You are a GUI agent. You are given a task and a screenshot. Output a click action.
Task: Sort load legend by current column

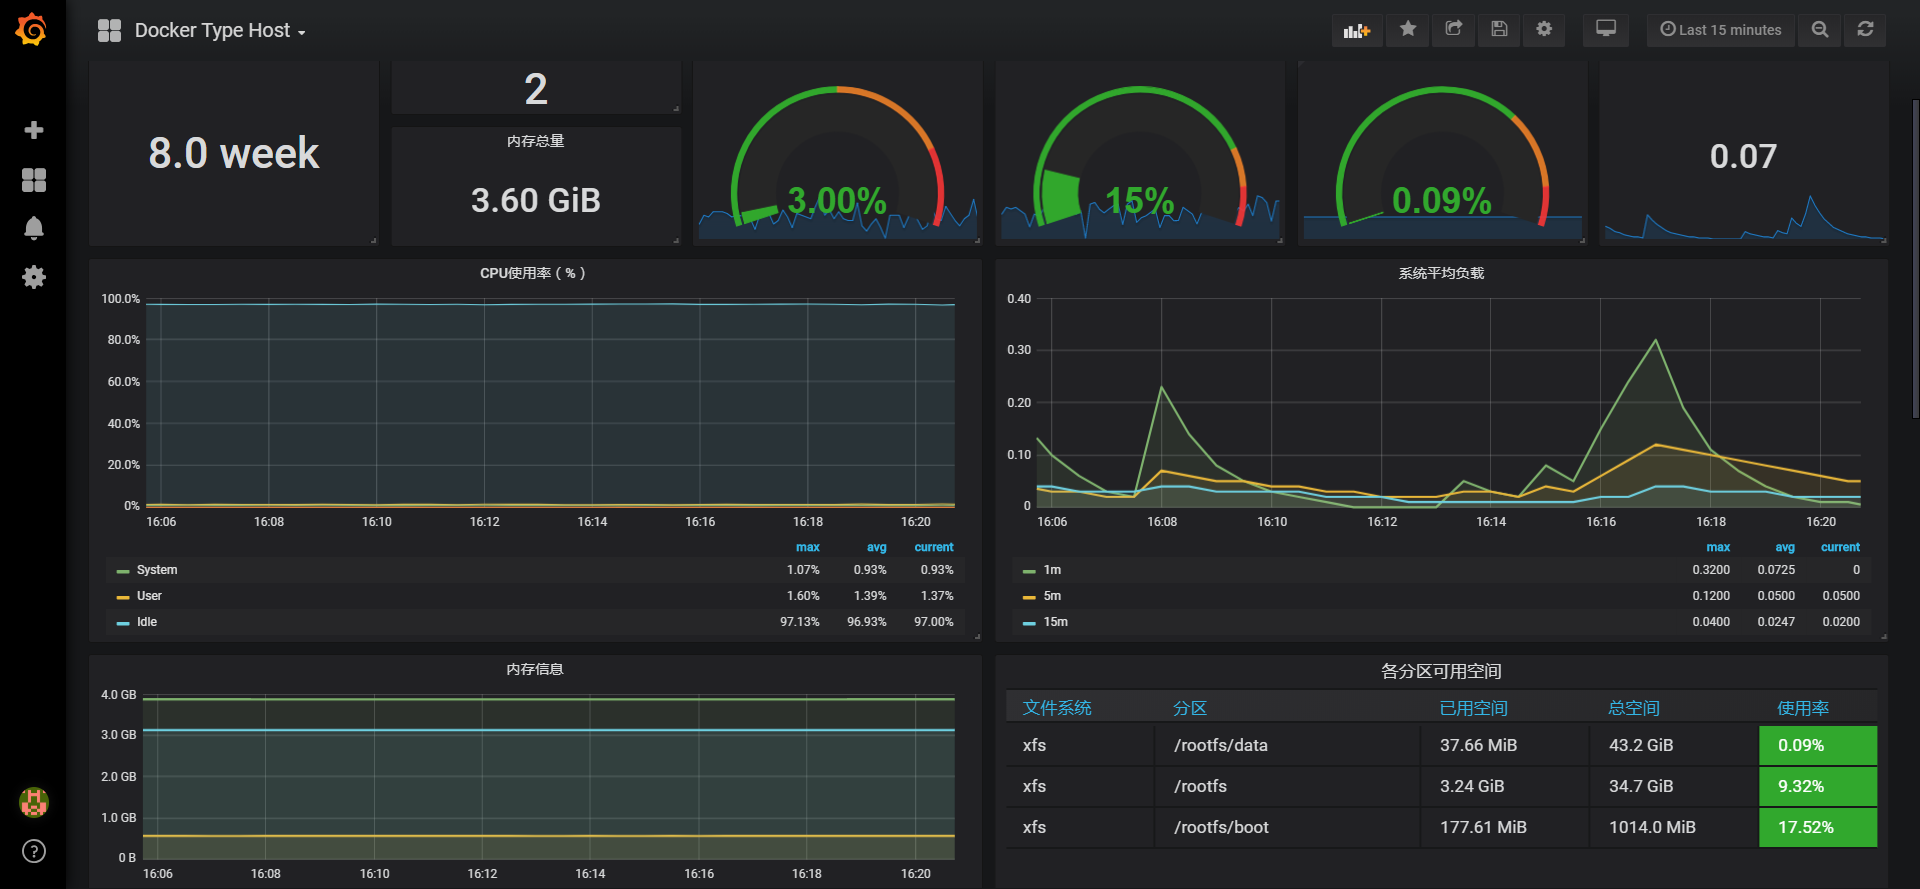click(x=1840, y=547)
